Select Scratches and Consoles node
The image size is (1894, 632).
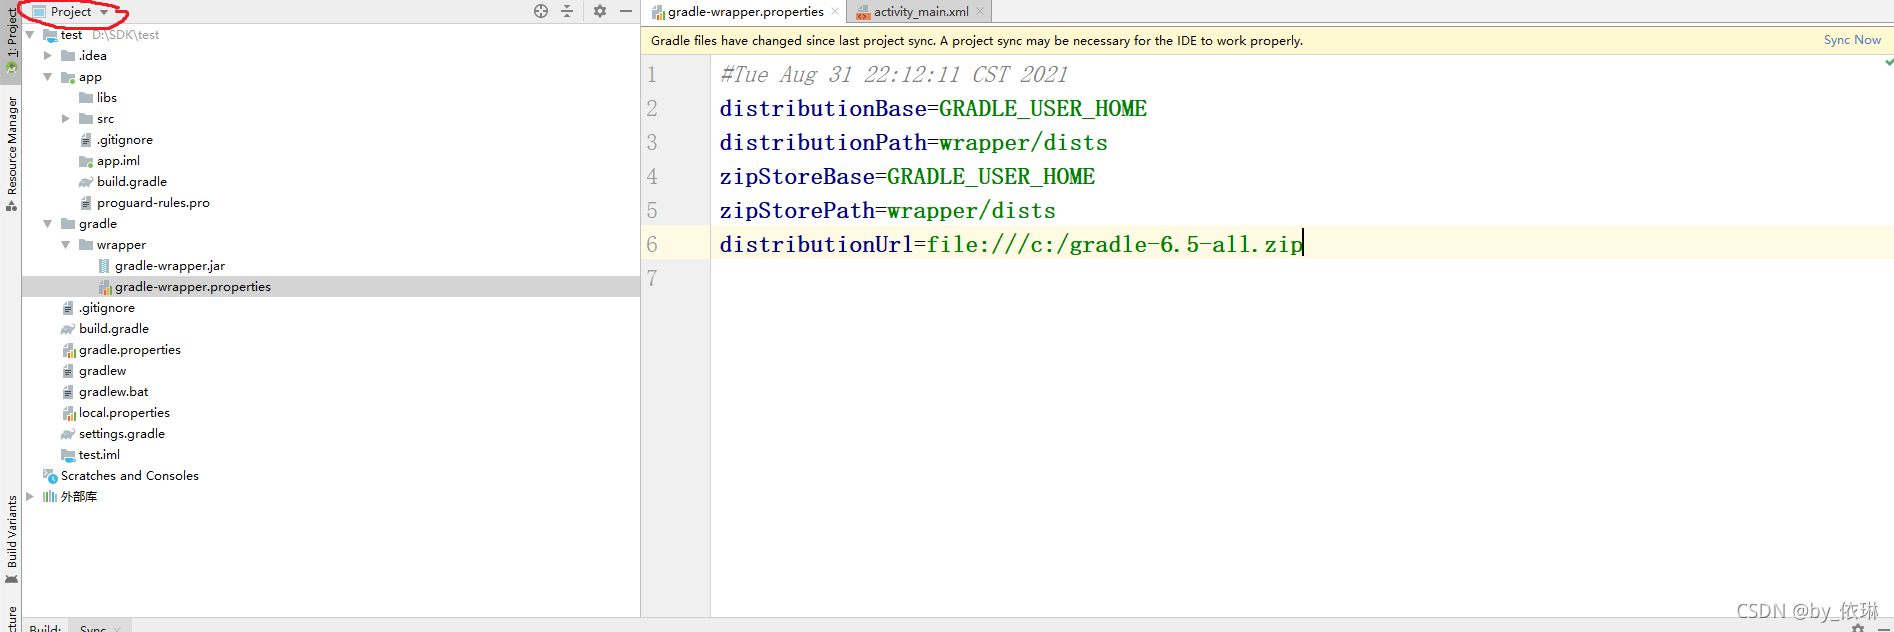(x=130, y=476)
